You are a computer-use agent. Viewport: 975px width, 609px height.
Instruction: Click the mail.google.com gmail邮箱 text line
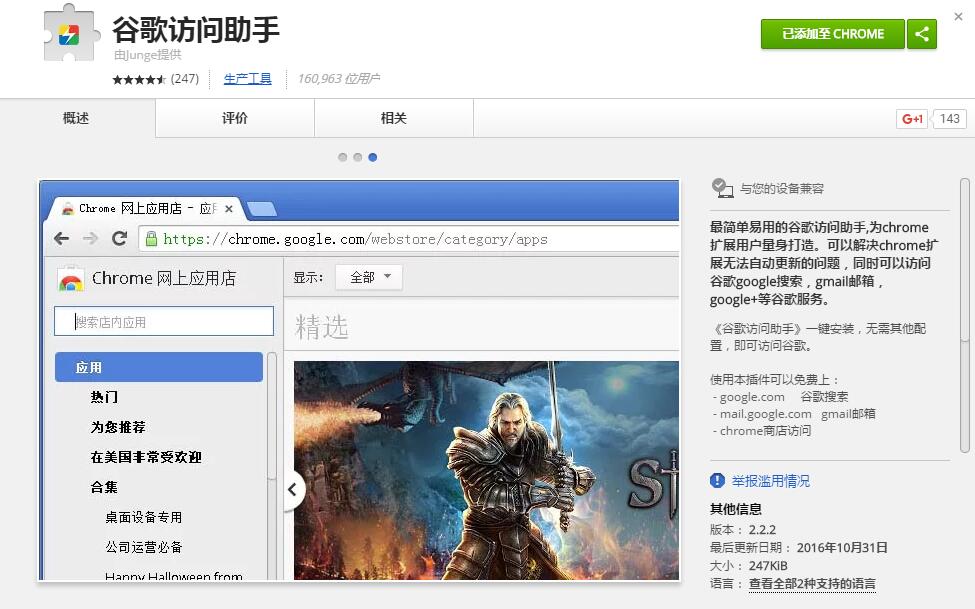(794, 414)
